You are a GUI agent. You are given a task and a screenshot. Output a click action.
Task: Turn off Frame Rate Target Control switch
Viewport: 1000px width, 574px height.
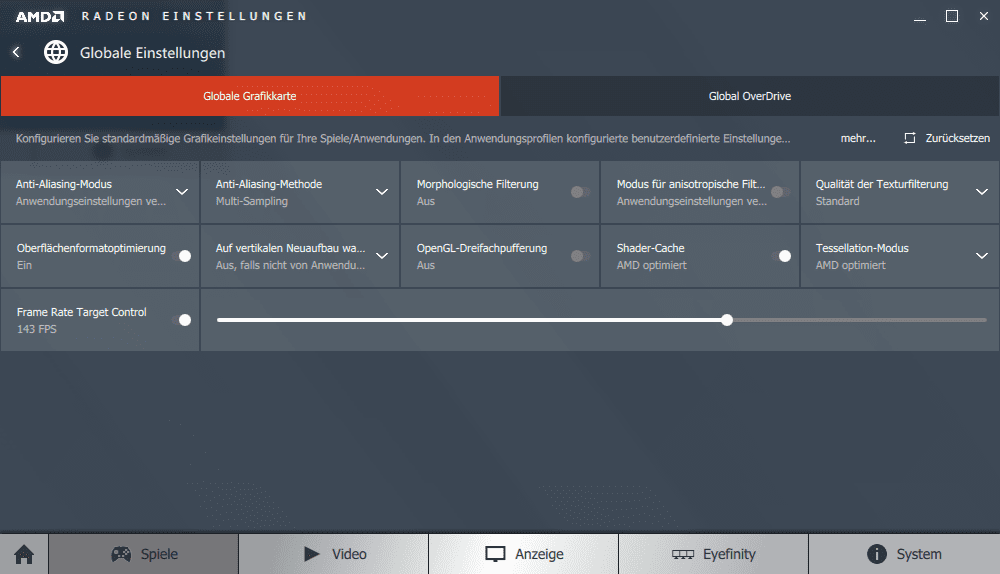(x=181, y=320)
